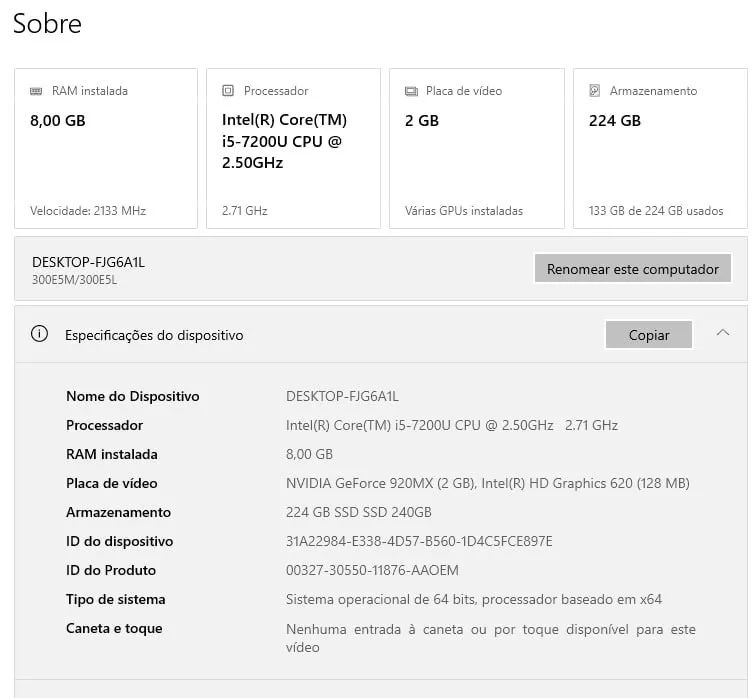Image resolution: width=752 pixels, height=698 pixels.
Task: Click Especificações do dispositivo header label
Action: point(154,335)
